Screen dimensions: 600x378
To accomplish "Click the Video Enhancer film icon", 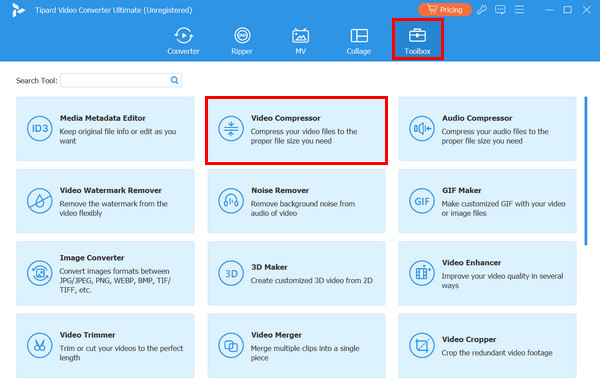I will tap(422, 273).
